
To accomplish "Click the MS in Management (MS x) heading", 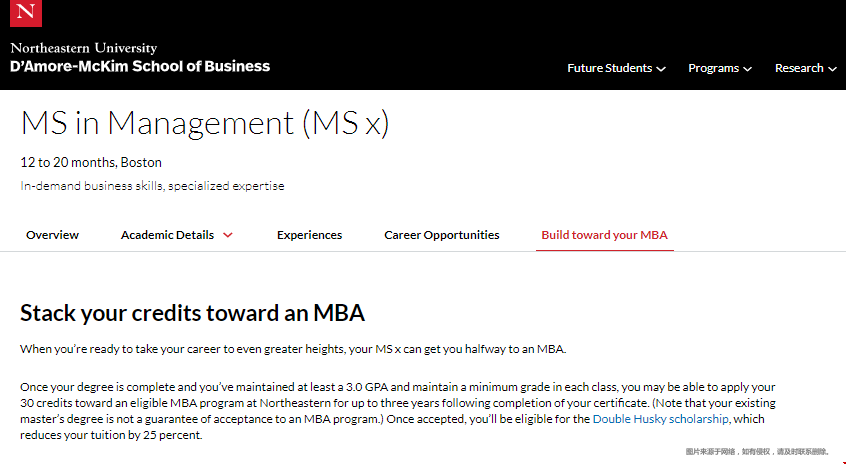I will 204,123.
